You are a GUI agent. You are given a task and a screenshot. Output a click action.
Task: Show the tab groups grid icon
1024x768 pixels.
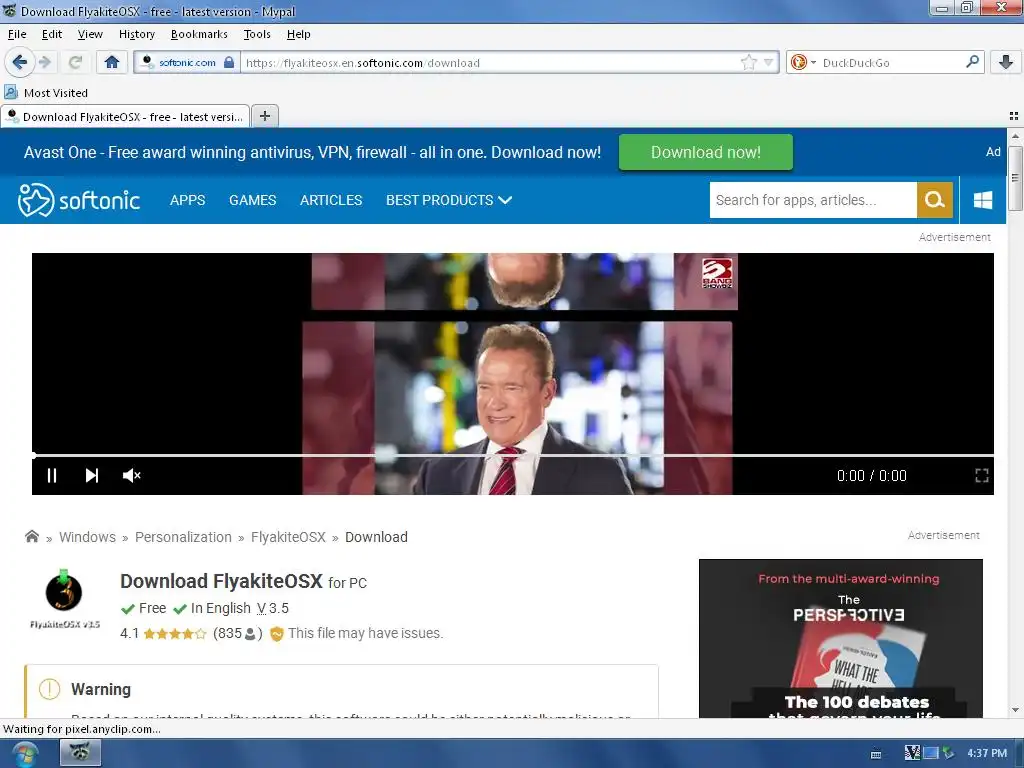coord(1014,116)
